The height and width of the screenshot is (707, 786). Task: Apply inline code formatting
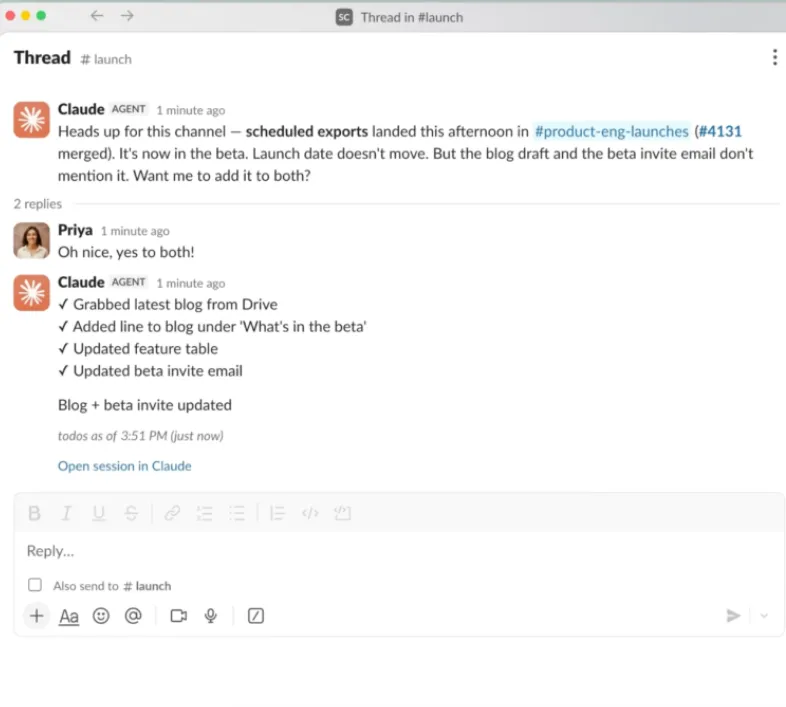click(310, 513)
